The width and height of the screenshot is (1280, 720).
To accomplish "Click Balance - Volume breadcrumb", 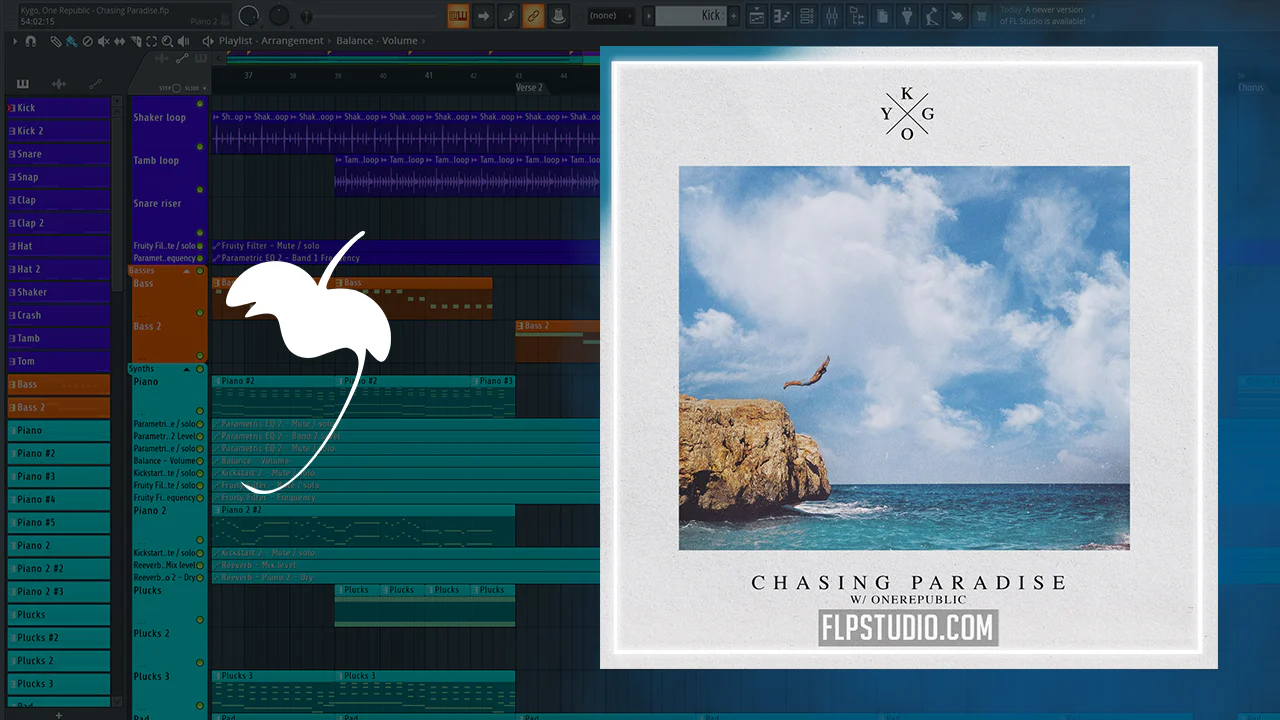I will tap(377, 41).
